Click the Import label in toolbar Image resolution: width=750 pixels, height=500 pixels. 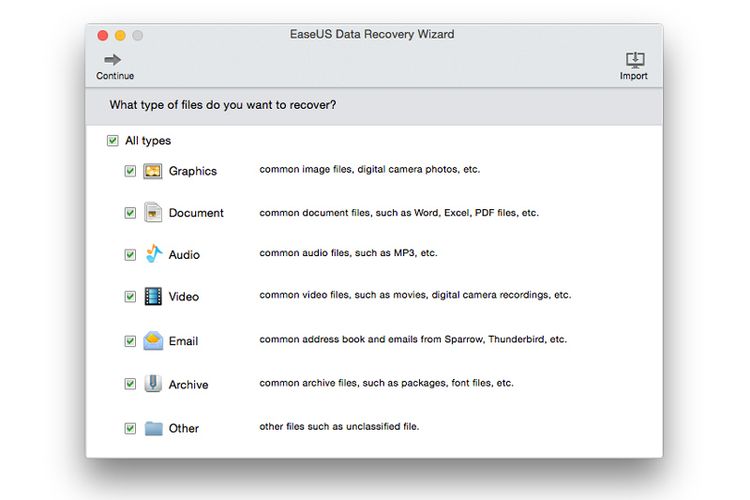click(x=634, y=76)
